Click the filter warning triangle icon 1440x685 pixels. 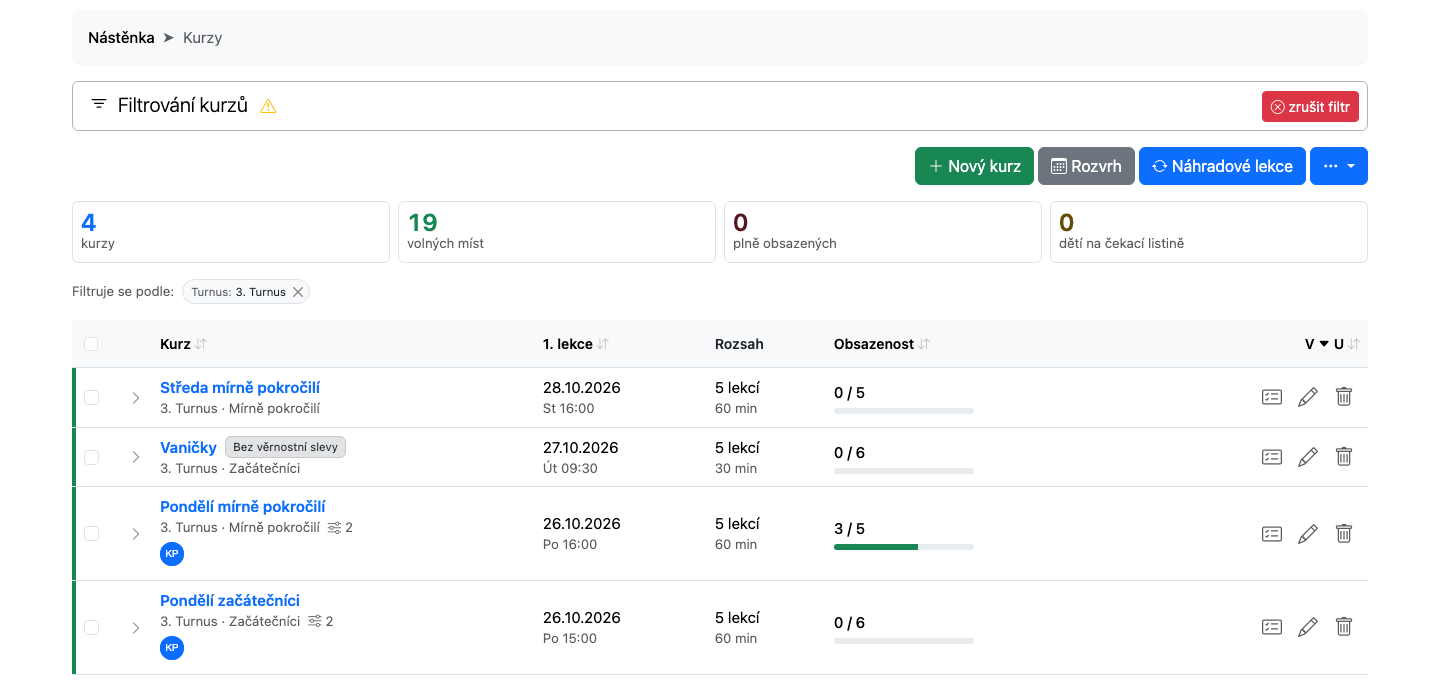click(x=268, y=106)
